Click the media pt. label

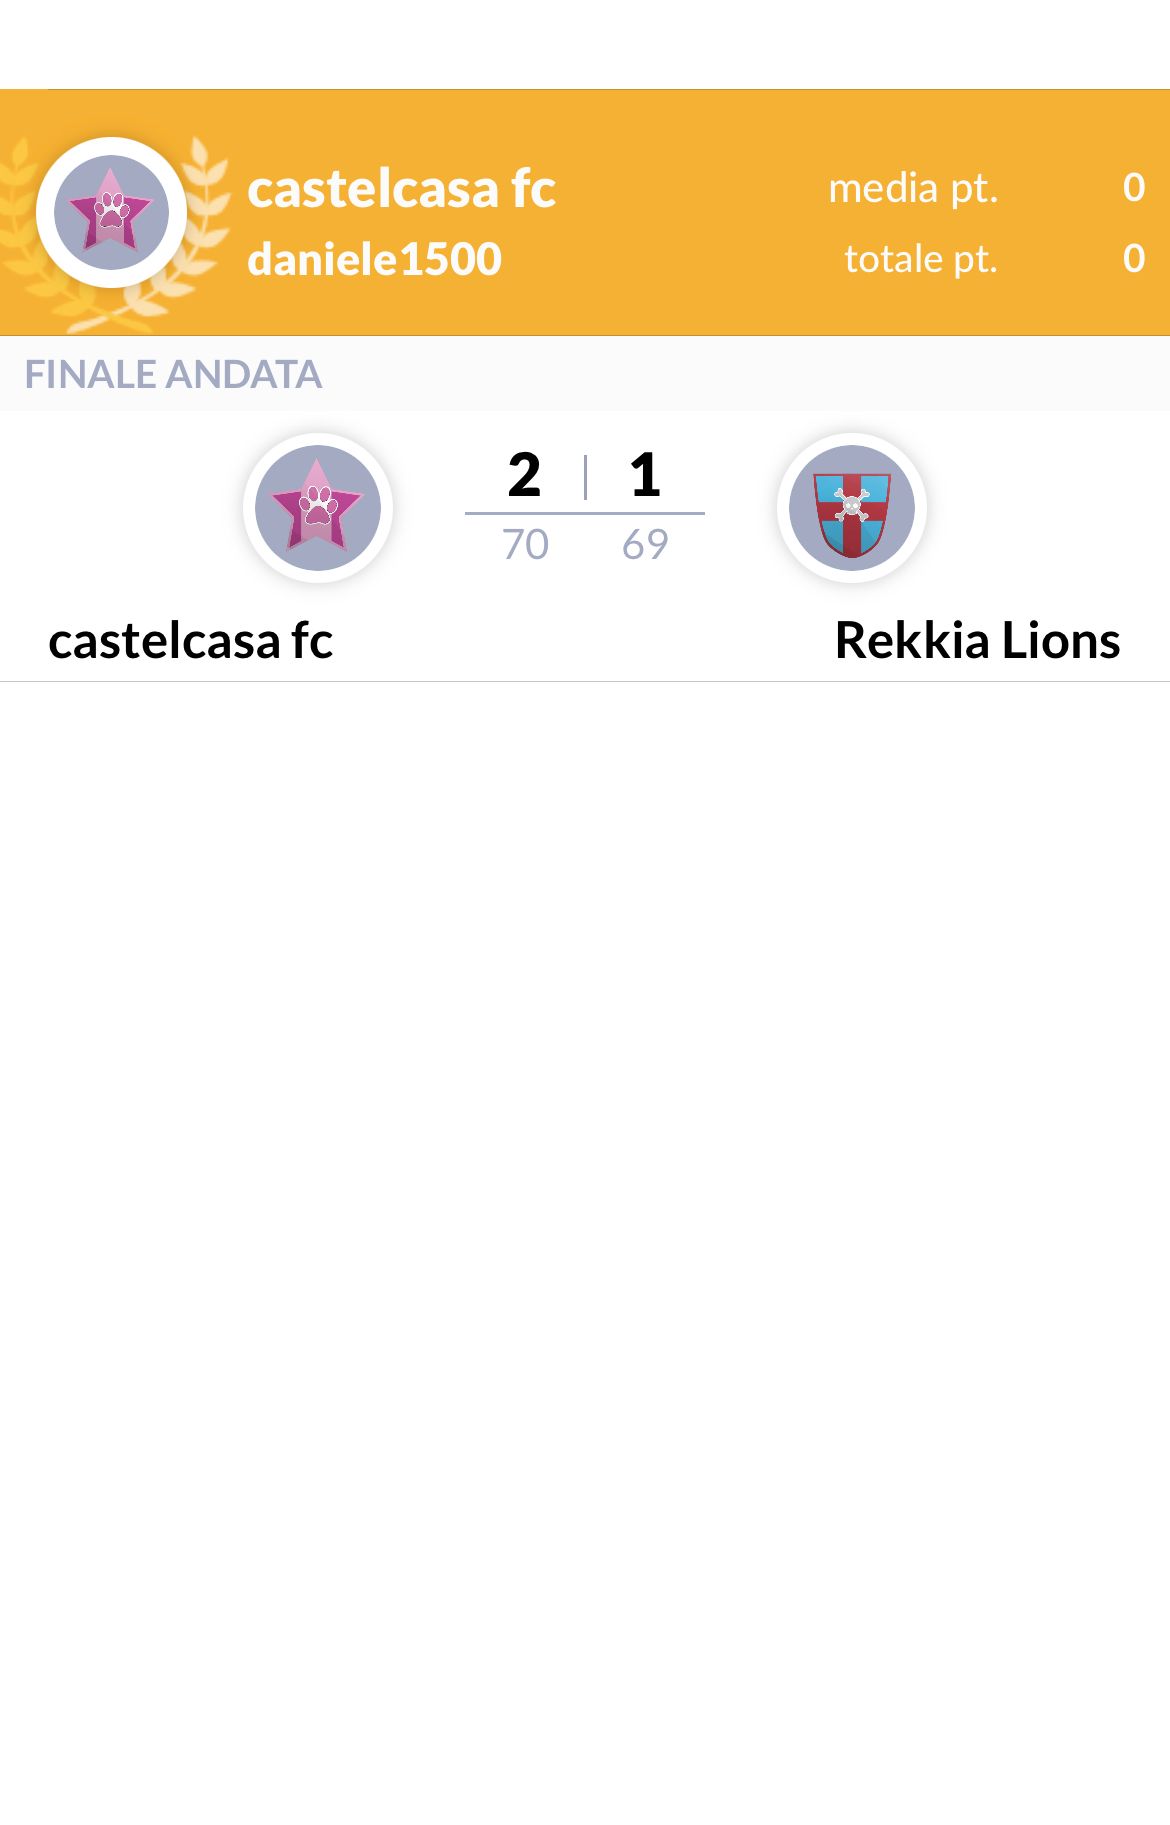(913, 188)
